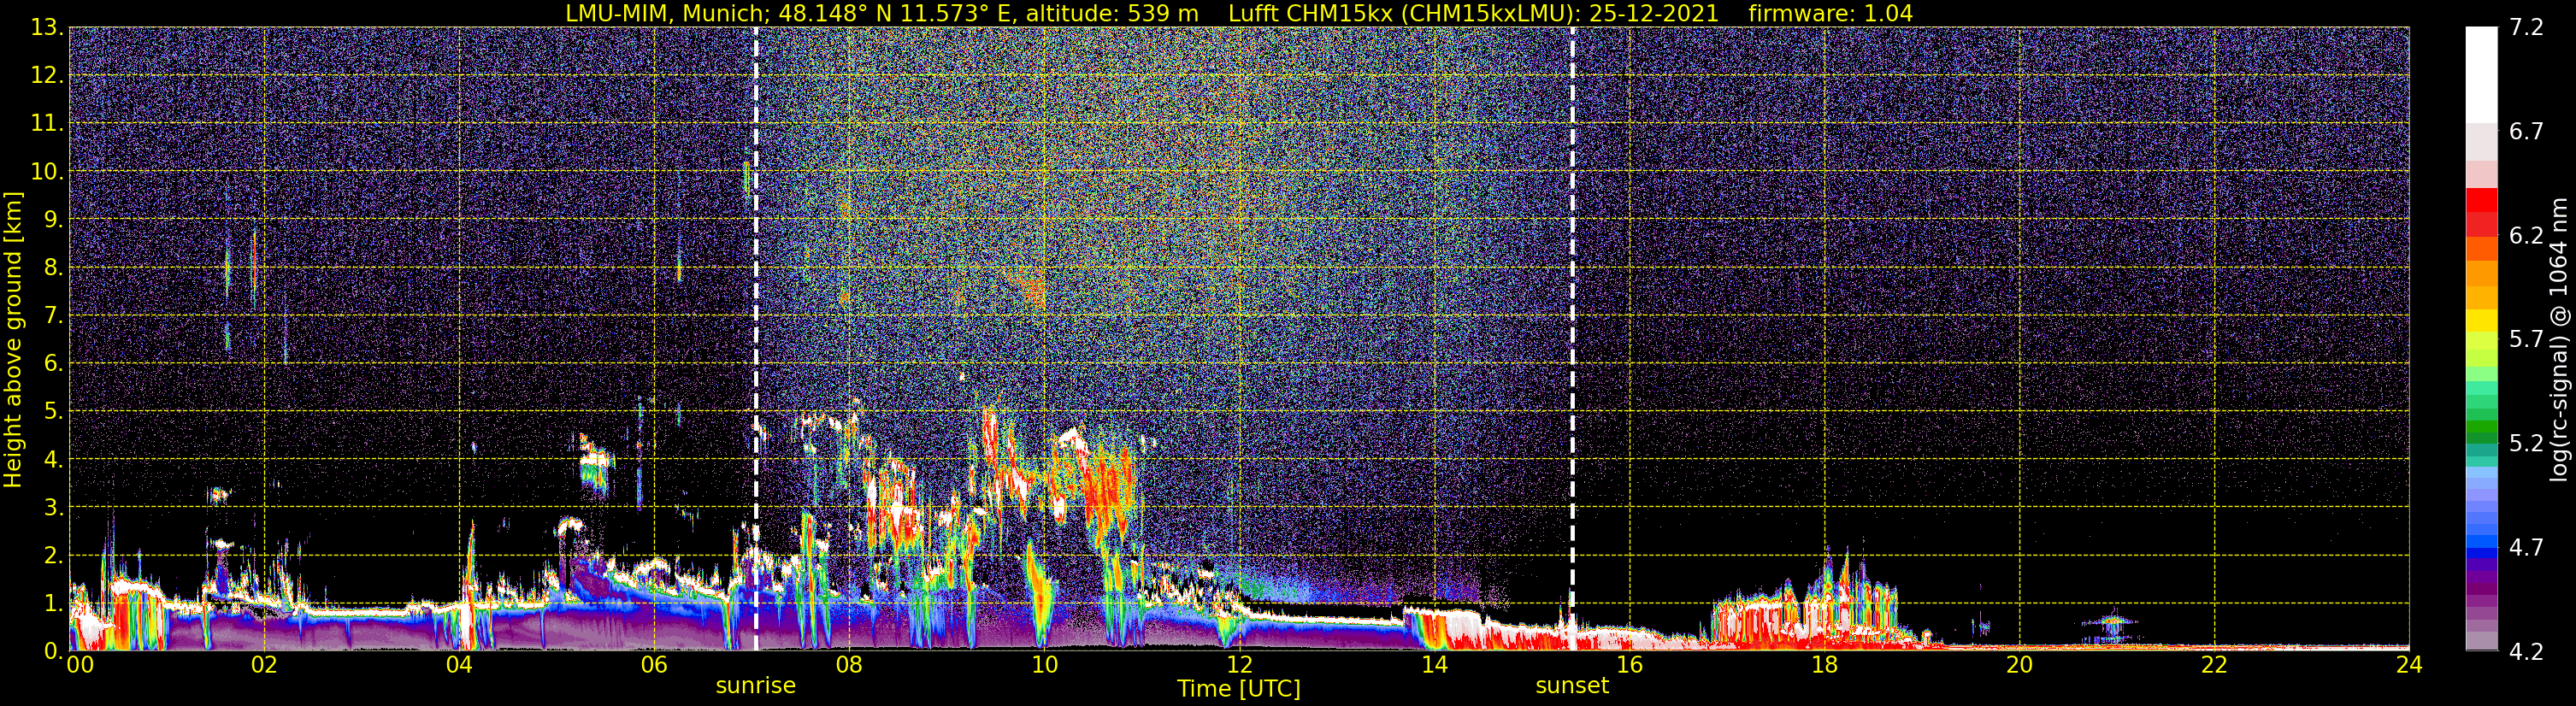This screenshot has width=2576, height=706.
Task: Click time axis tick 16
Action: pos(1629,665)
